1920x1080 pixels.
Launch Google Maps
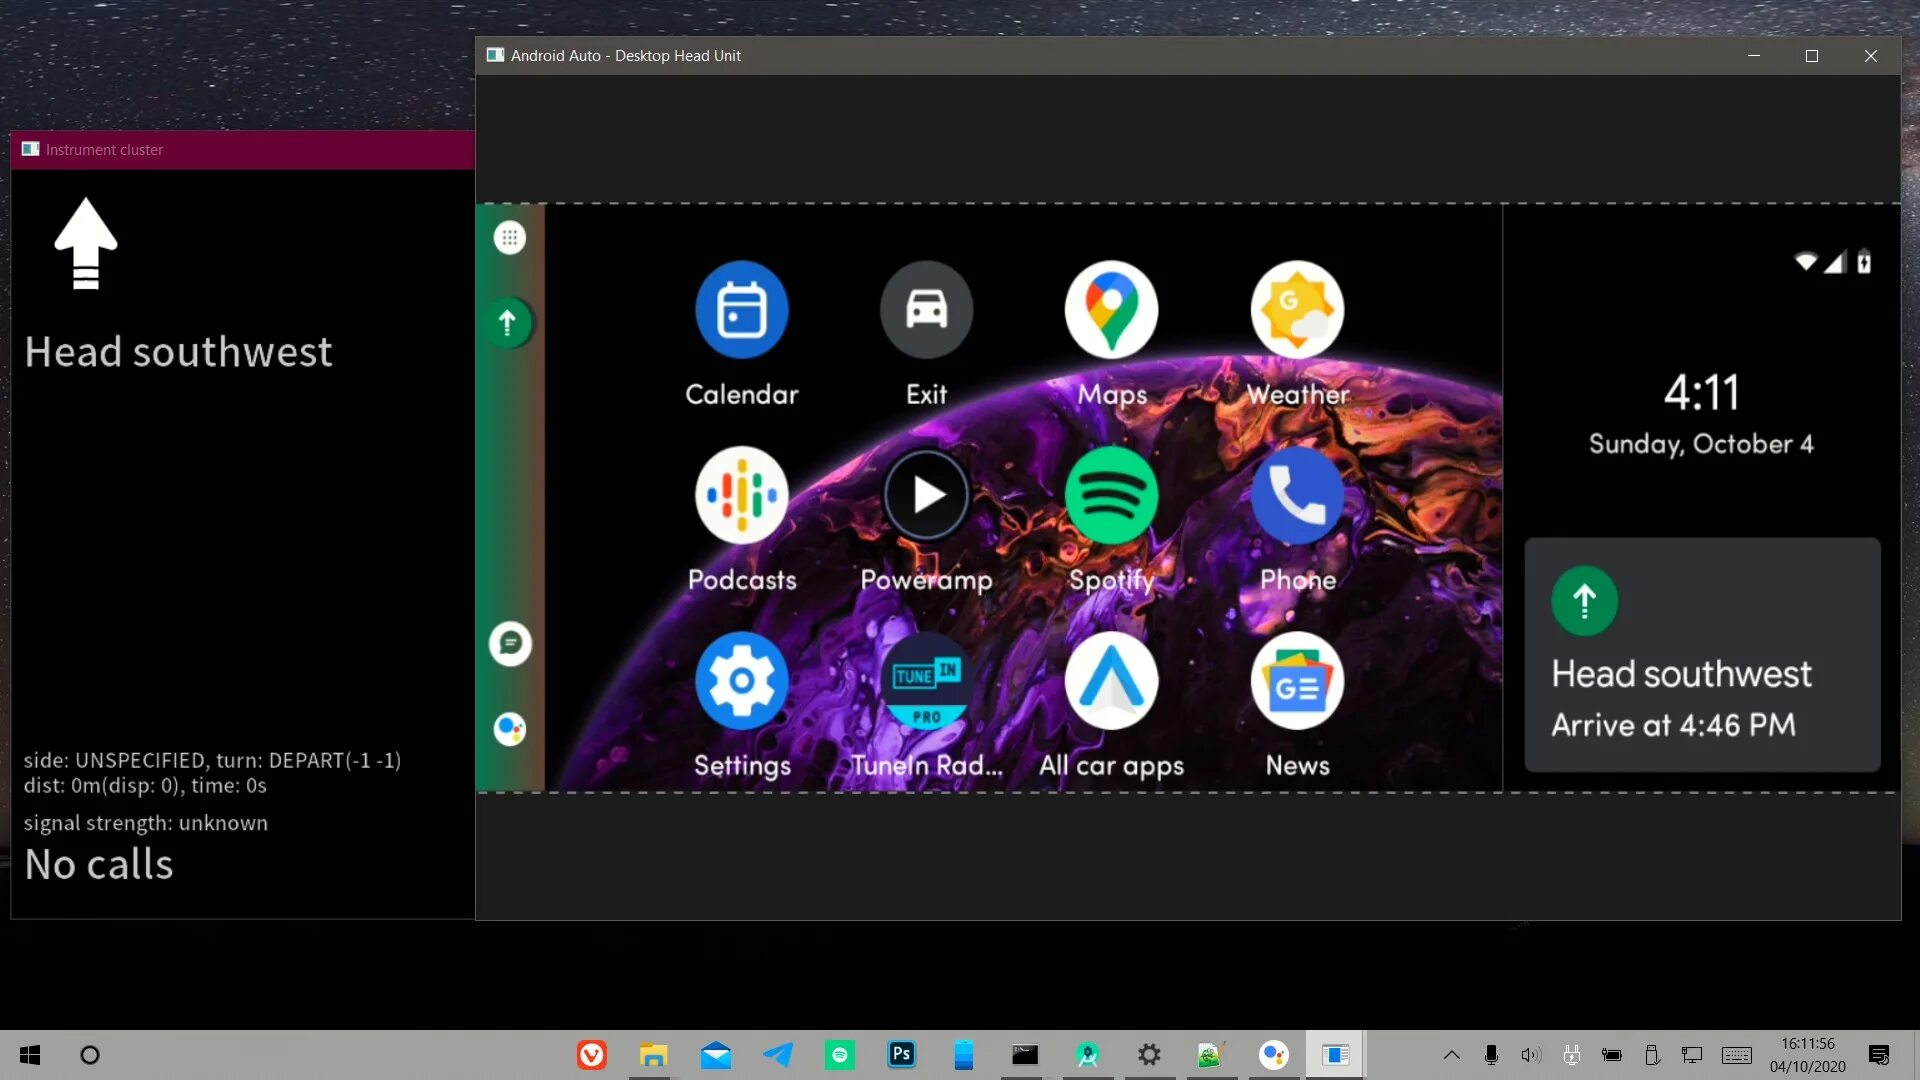pyautogui.click(x=1111, y=310)
